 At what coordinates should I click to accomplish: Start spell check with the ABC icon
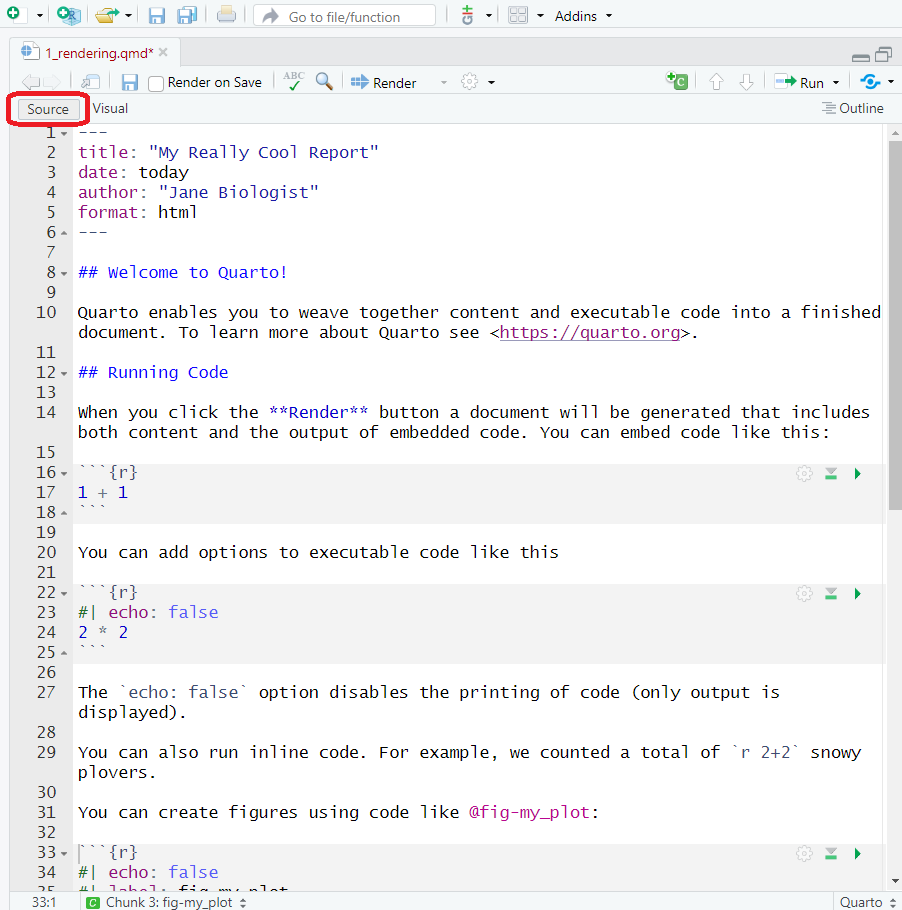click(292, 81)
